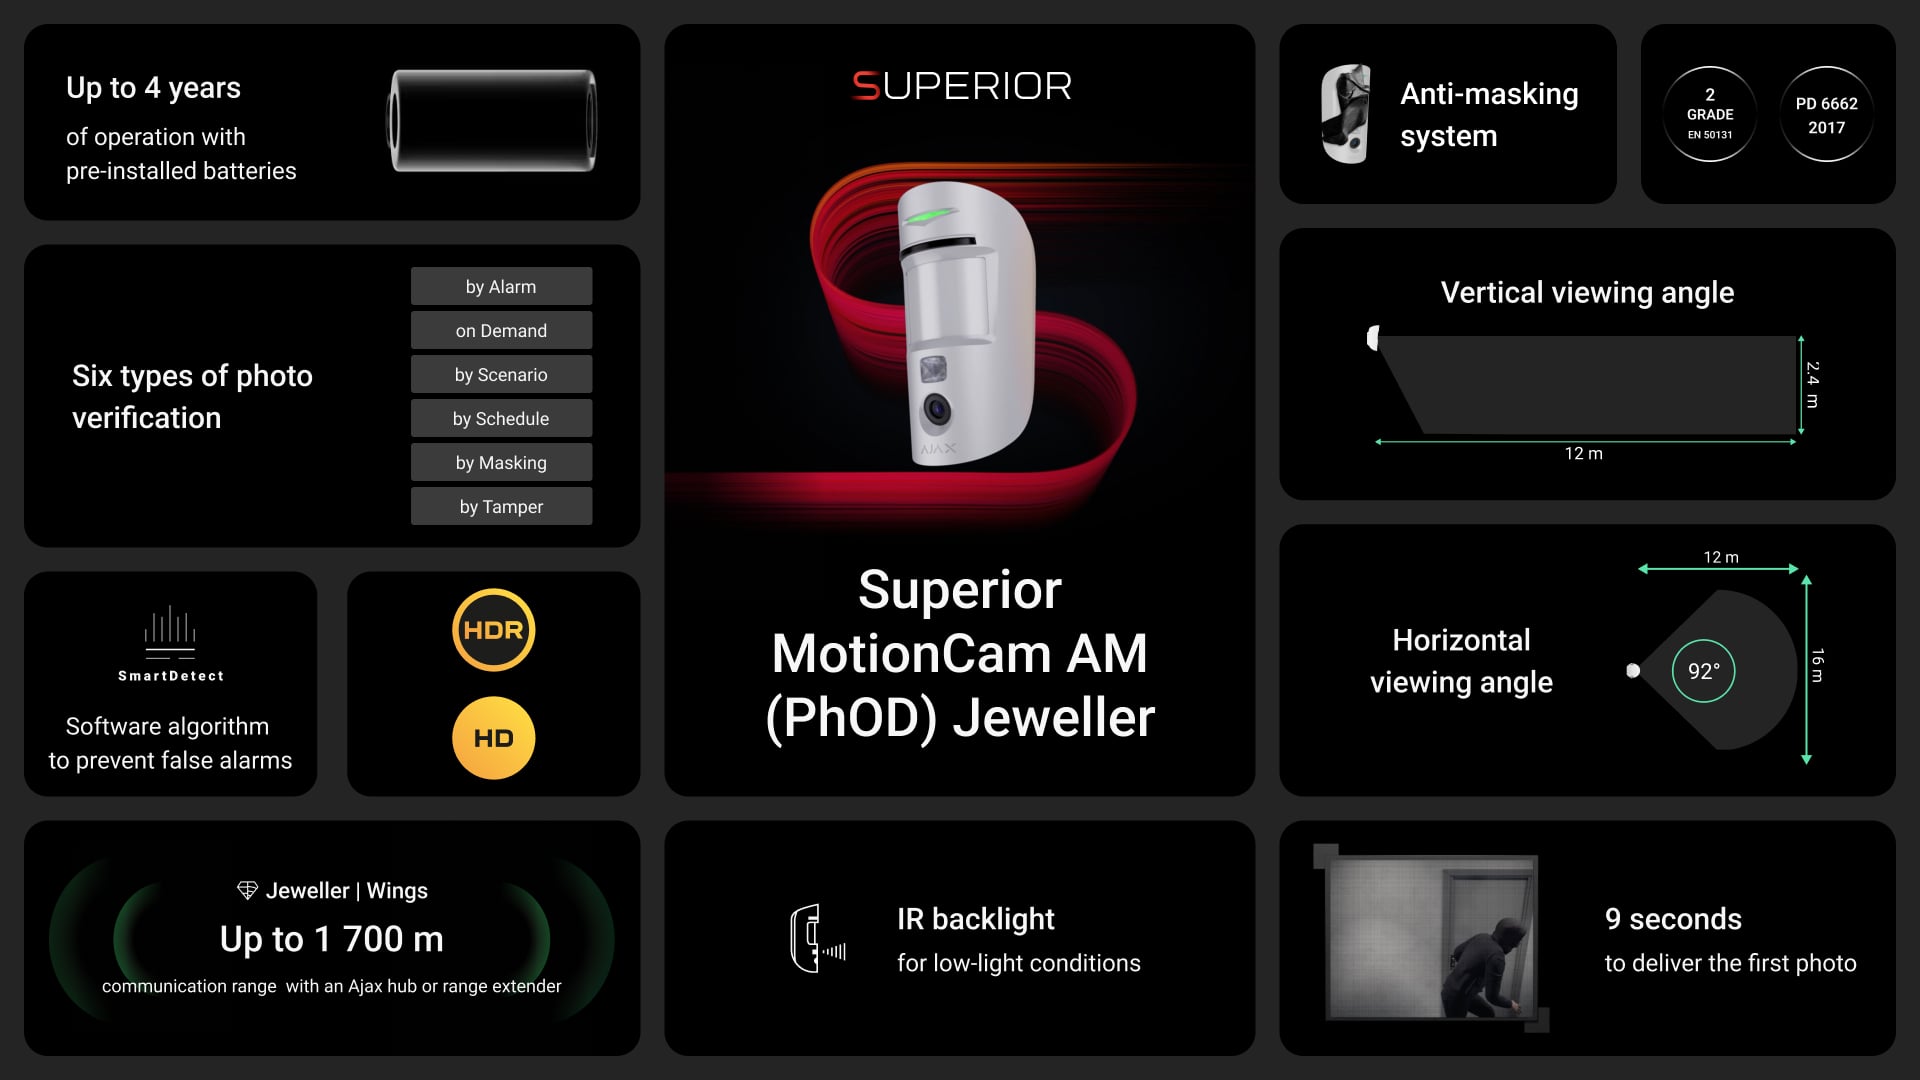Click the vertical viewing angle diagram
Screen dimensions: 1920x1080
1582,382
